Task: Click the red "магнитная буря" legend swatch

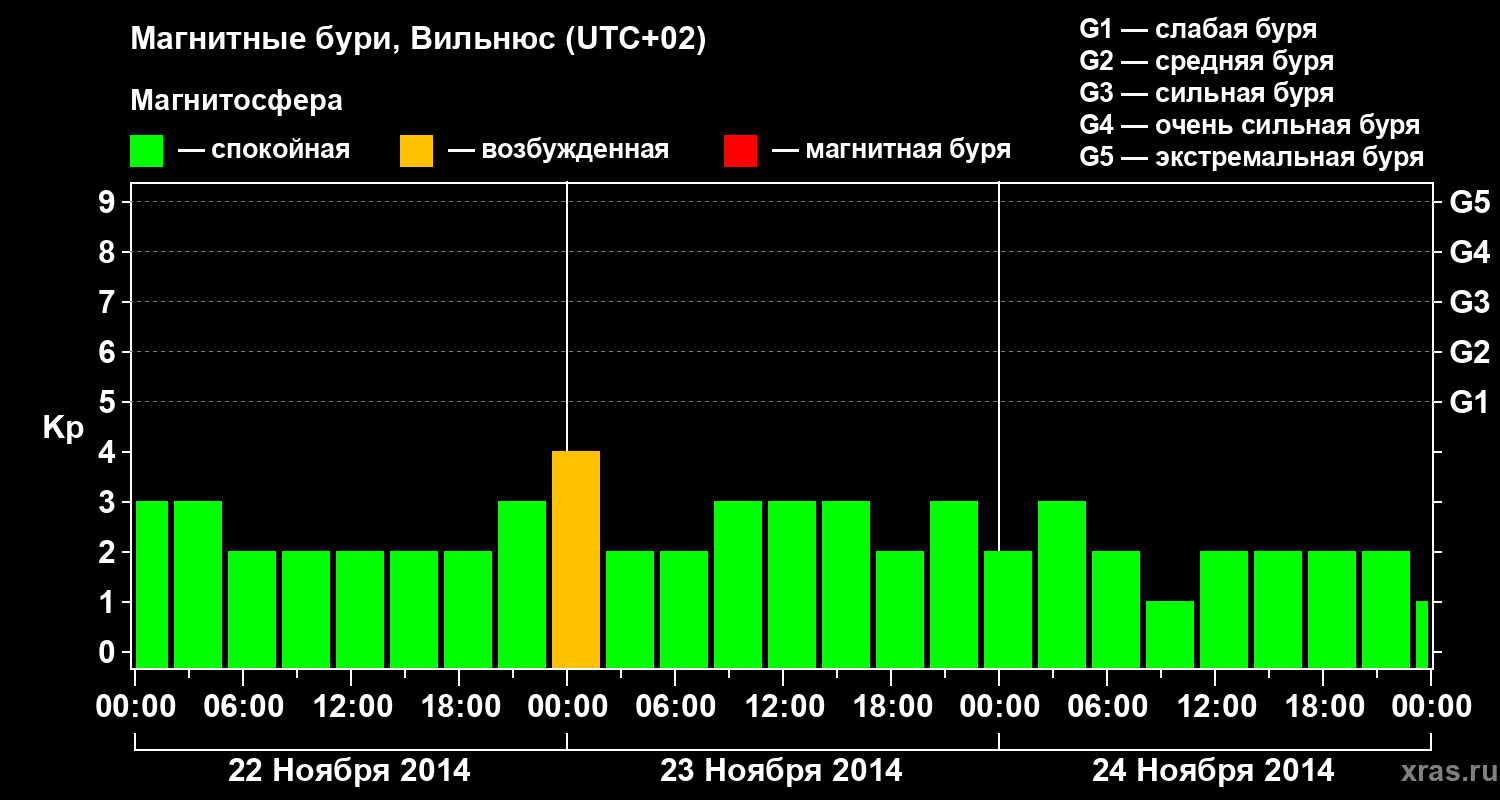Action: 740,151
